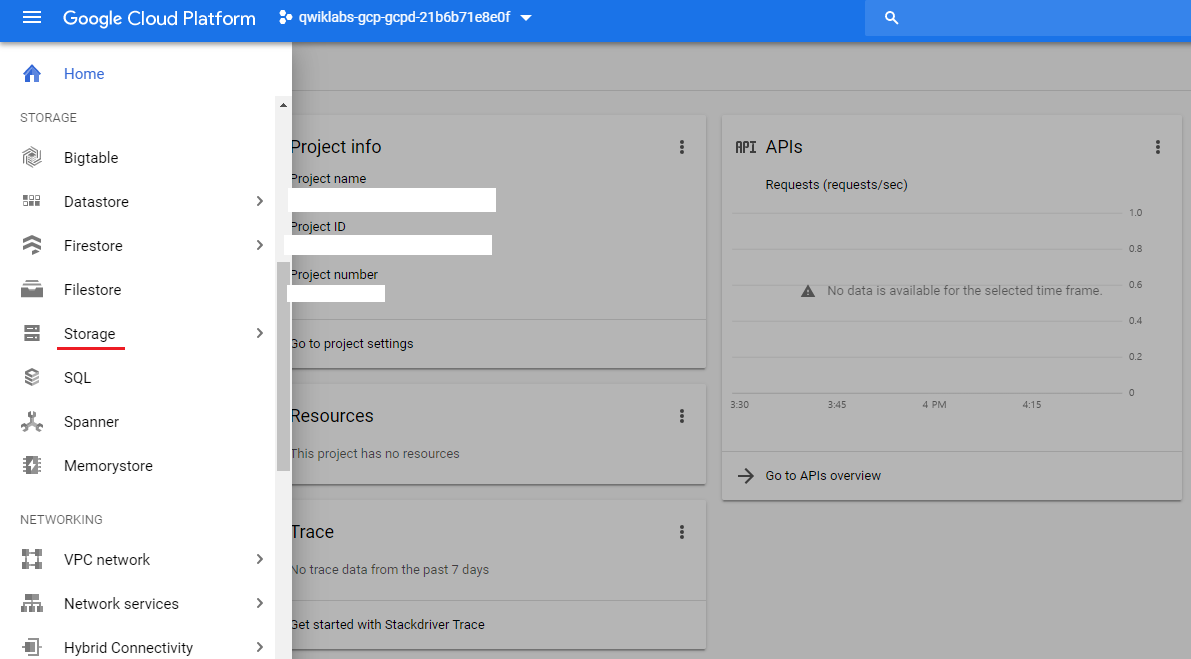Open Resources card options menu
The height and width of the screenshot is (659, 1191).
click(x=682, y=416)
